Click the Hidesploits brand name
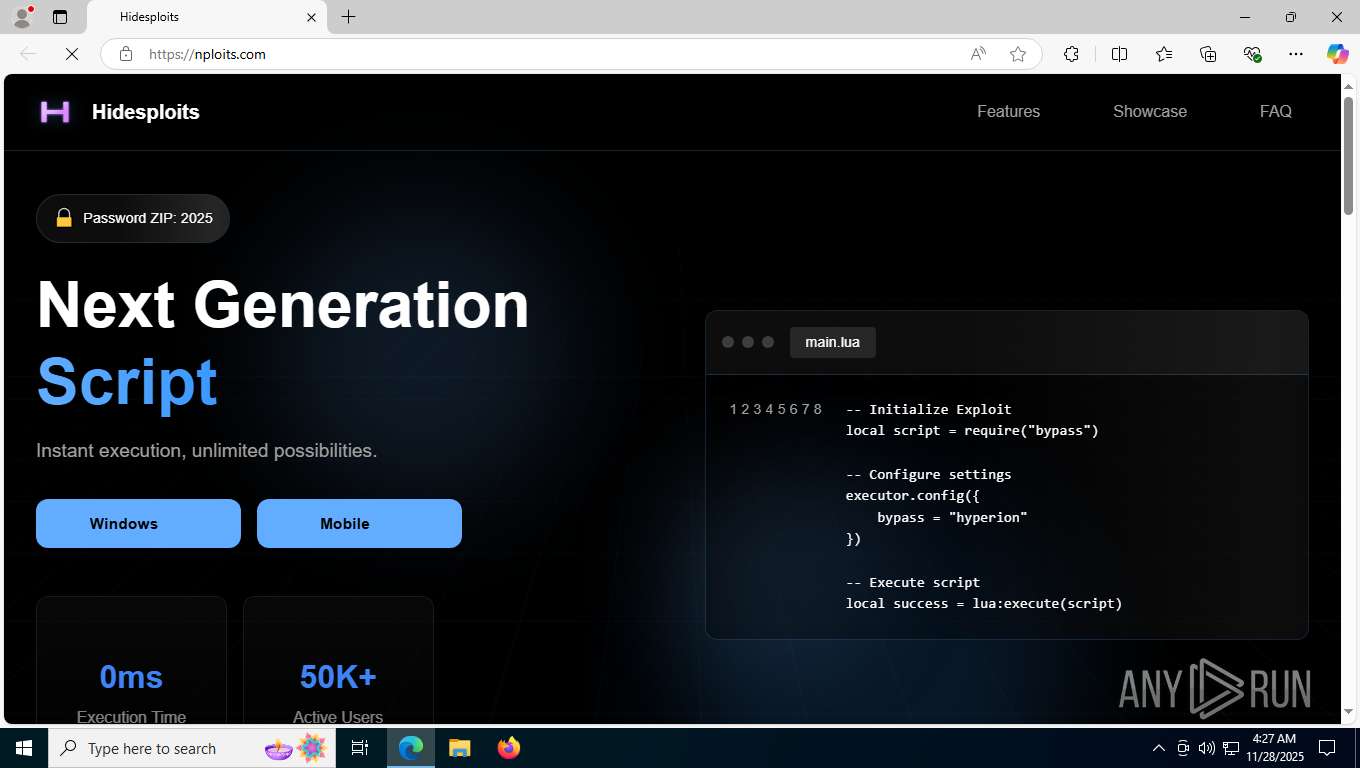Viewport: 1360px width, 768px height. [x=146, y=112]
